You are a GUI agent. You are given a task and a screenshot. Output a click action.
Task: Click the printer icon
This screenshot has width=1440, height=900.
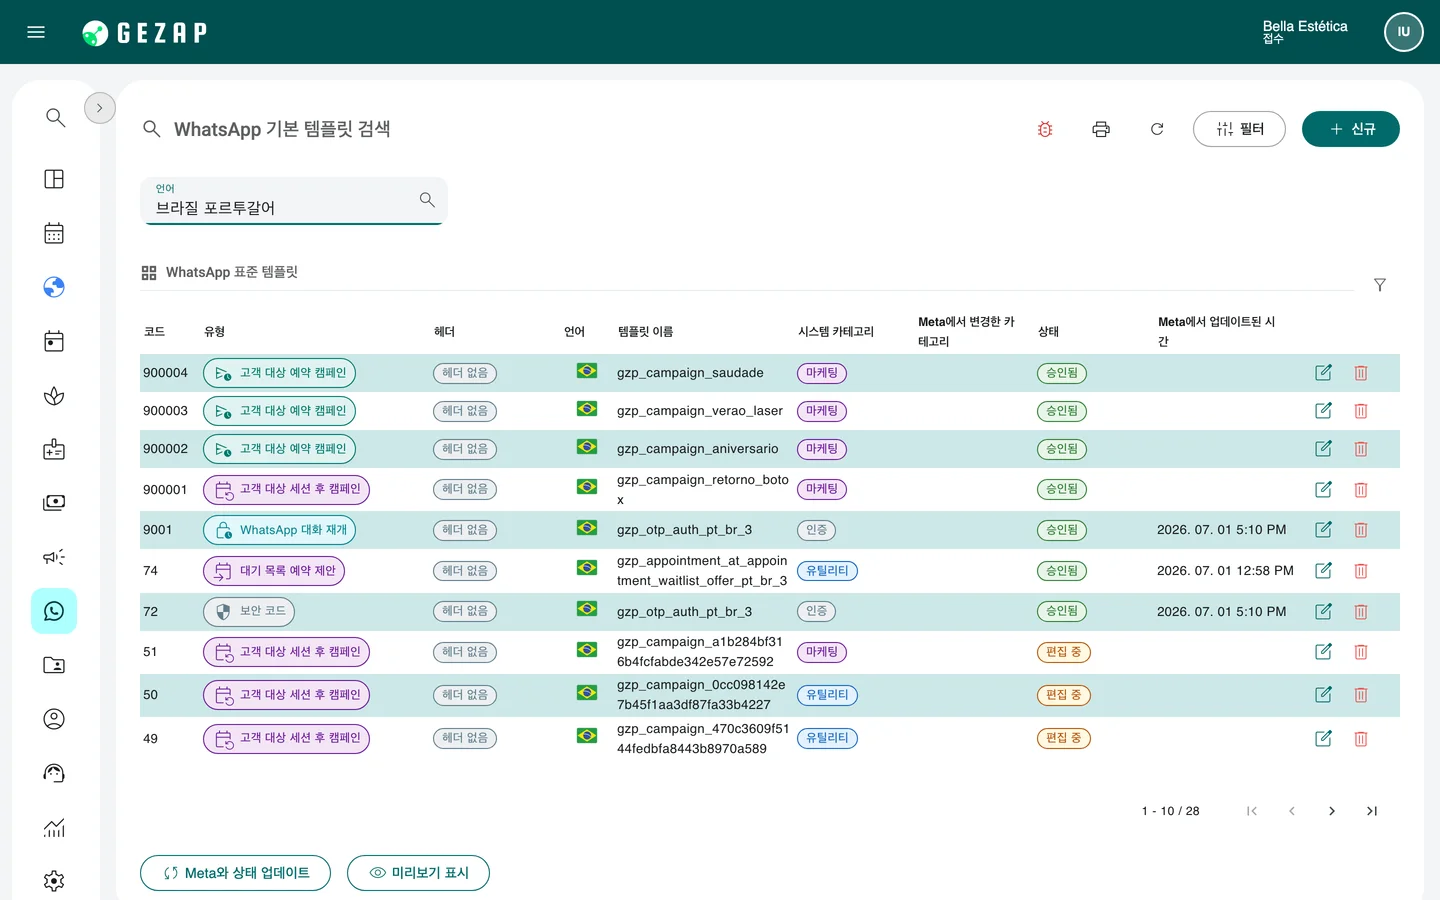[1101, 129]
